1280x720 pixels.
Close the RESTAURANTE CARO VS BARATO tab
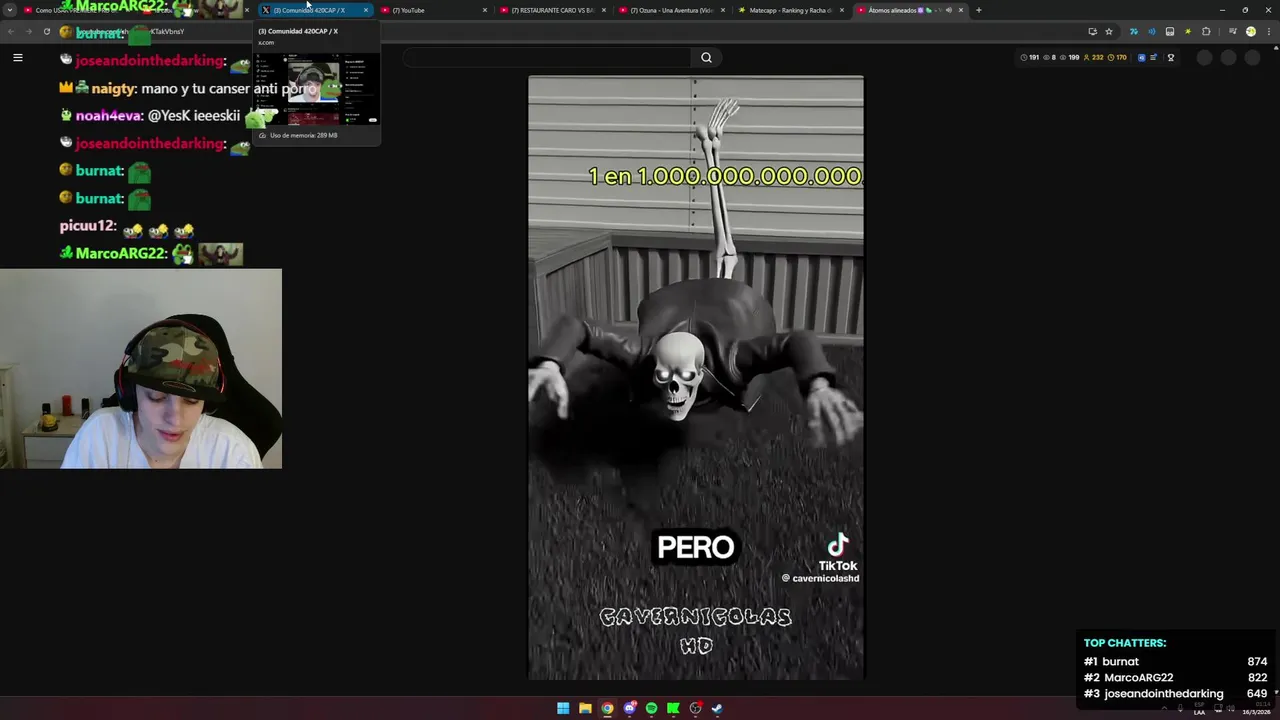point(604,10)
